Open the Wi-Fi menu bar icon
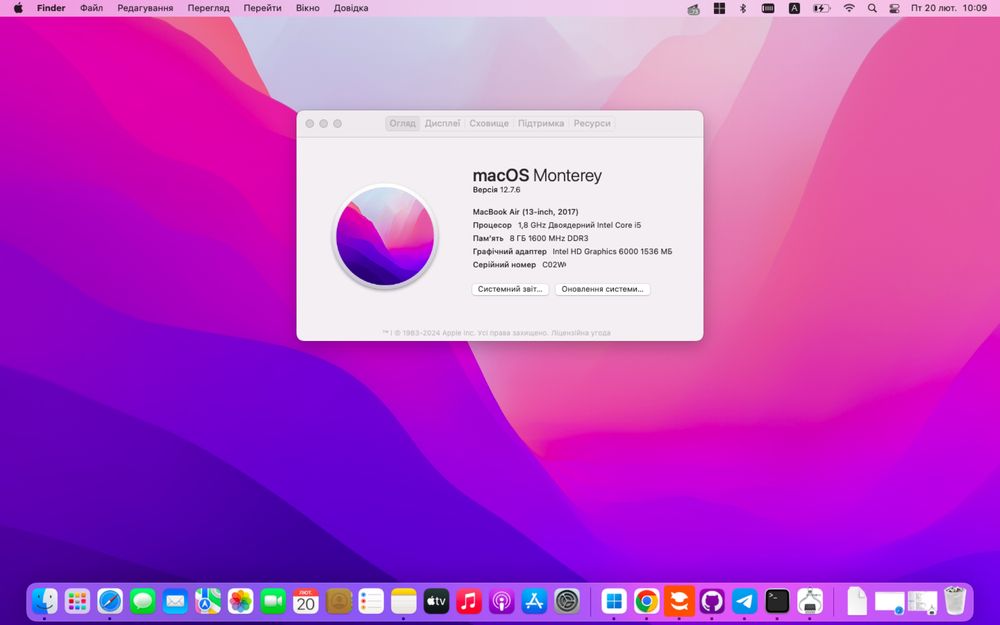The image size is (1000, 625). click(849, 8)
